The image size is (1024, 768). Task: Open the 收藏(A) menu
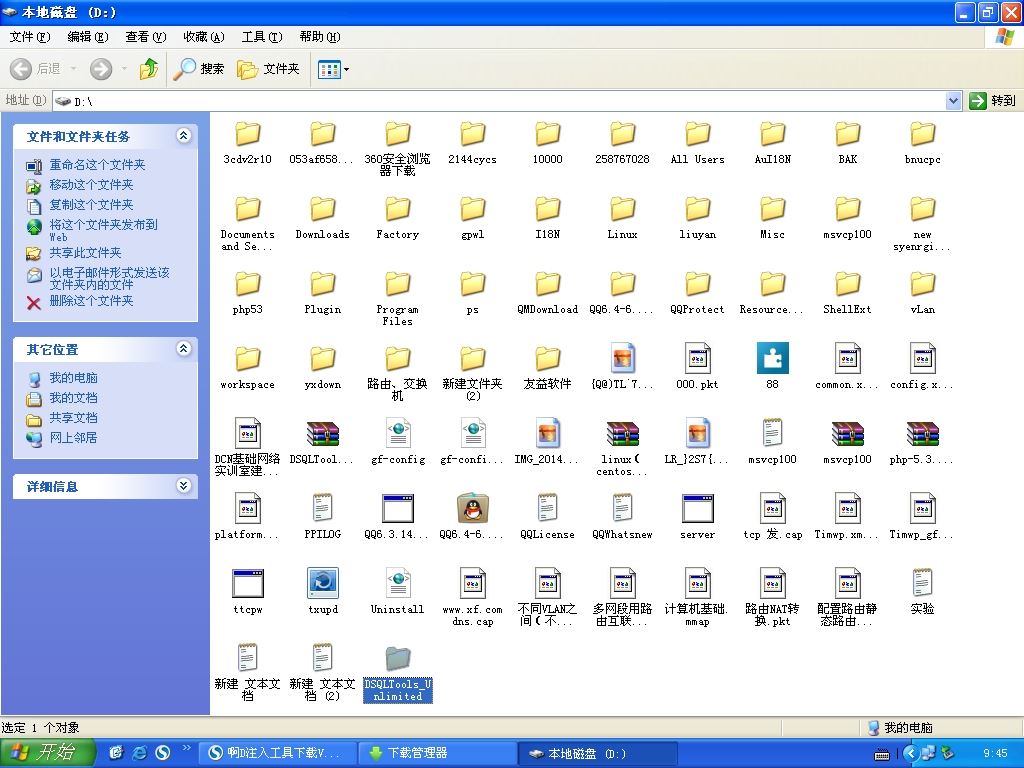(x=204, y=37)
